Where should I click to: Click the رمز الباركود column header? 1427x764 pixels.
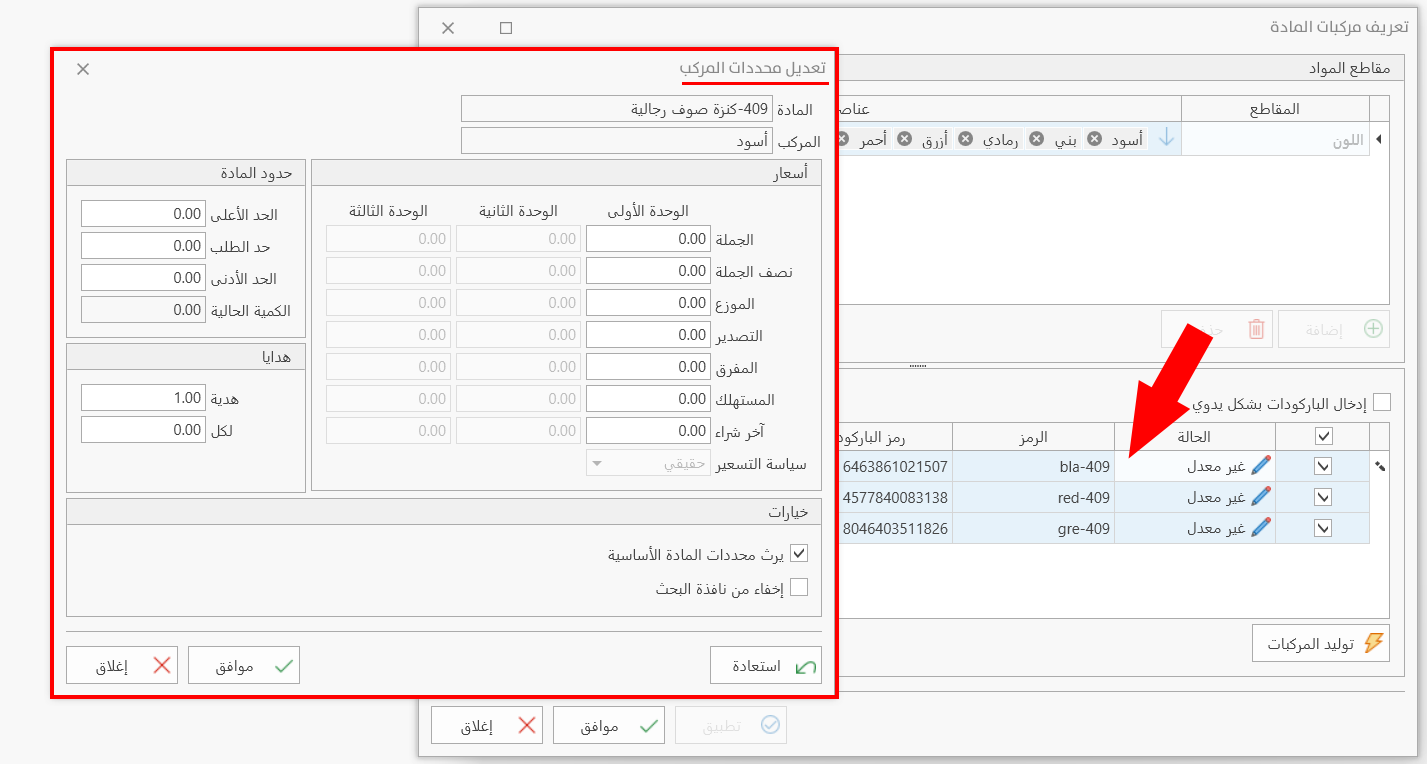[896, 436]
